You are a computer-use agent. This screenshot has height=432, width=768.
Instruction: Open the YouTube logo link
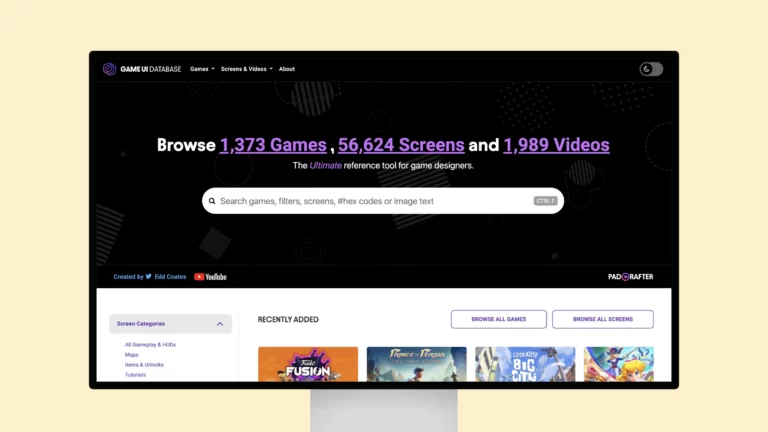[x=210, y=277]
